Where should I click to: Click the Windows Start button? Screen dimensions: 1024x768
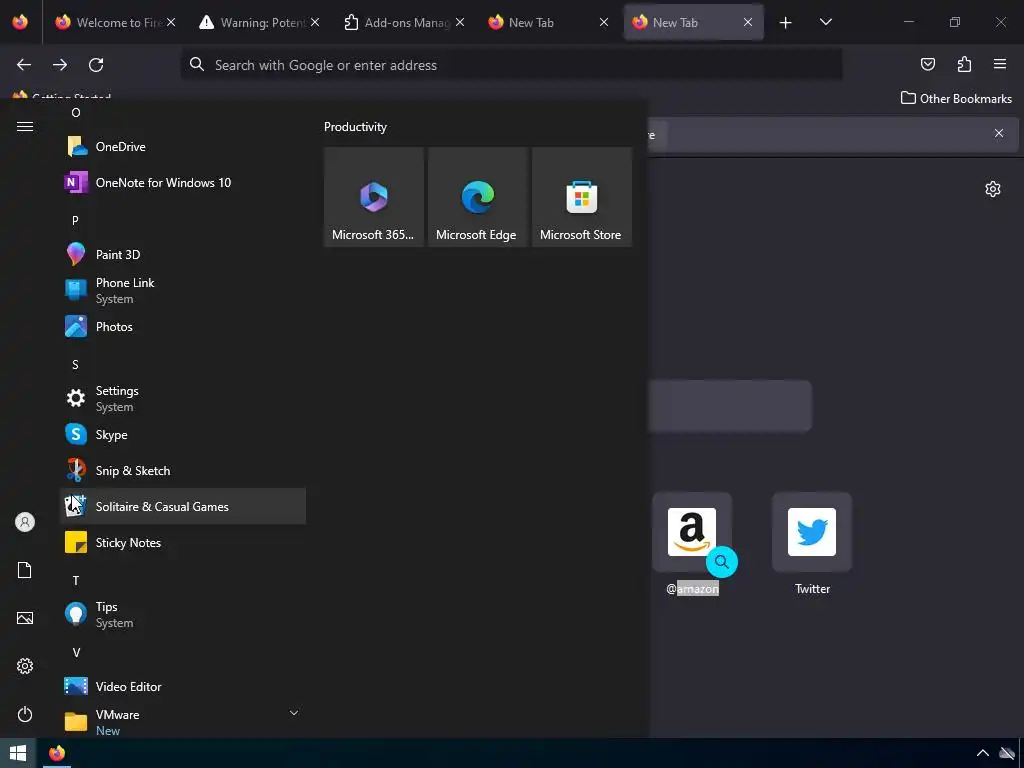(x=18, y=753)
